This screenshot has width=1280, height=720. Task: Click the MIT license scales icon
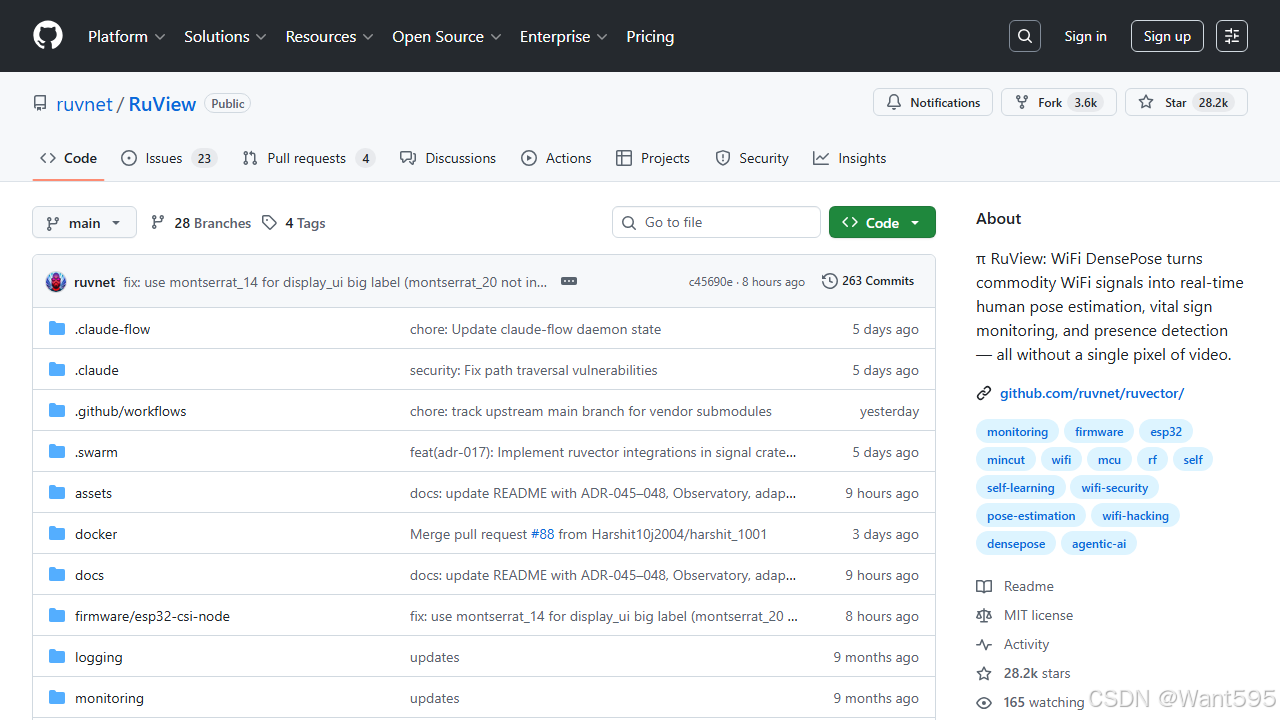(984, 616)
